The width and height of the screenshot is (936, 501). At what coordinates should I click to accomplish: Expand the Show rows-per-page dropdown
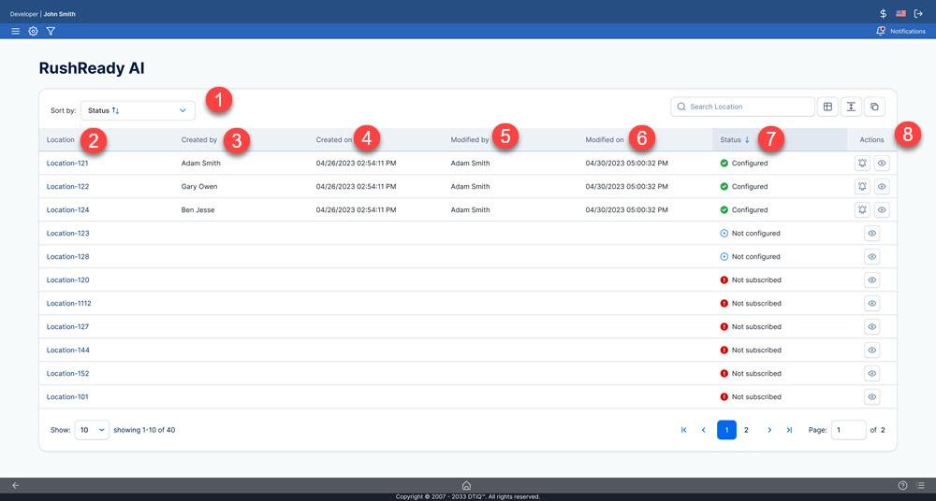click(x=91, y=430)
